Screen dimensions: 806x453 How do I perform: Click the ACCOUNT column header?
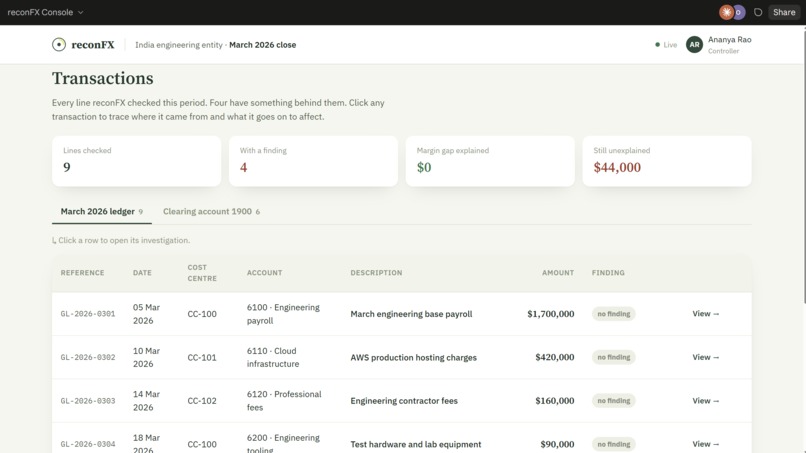tap(264, 273)
